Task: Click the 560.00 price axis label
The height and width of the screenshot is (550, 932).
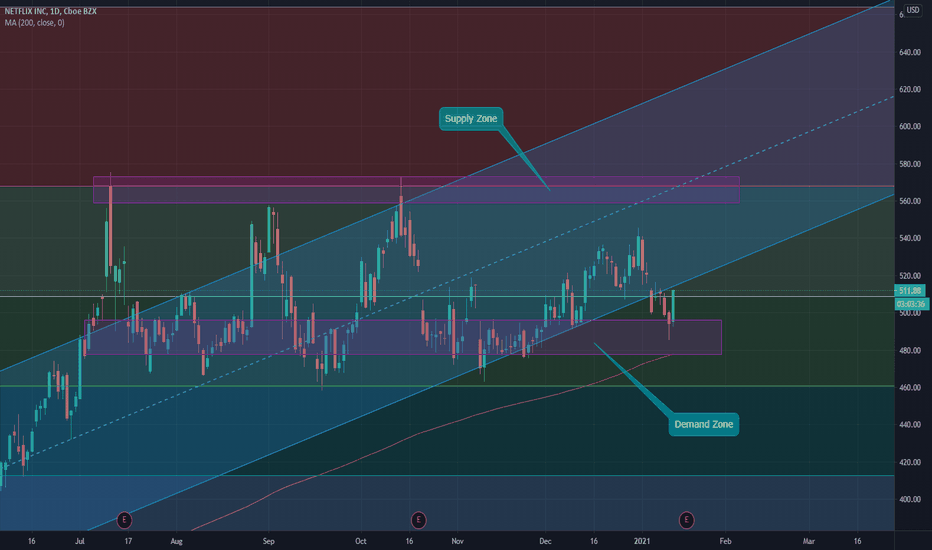Action: point(910,201)
